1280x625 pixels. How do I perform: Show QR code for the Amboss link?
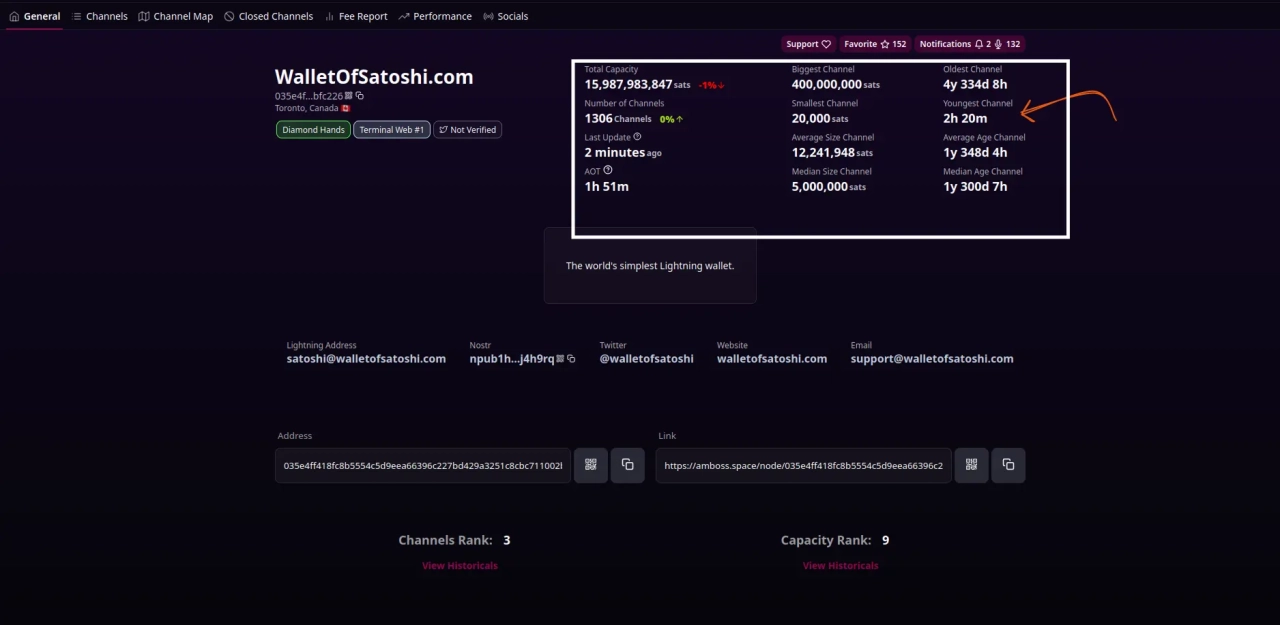[x=970, y=465]
